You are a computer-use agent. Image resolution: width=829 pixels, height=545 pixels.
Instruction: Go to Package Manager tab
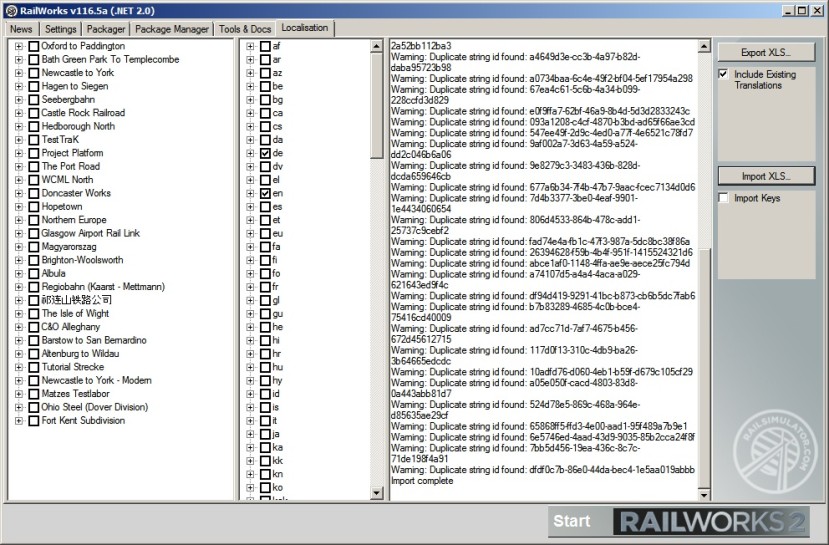click(172, 29)
